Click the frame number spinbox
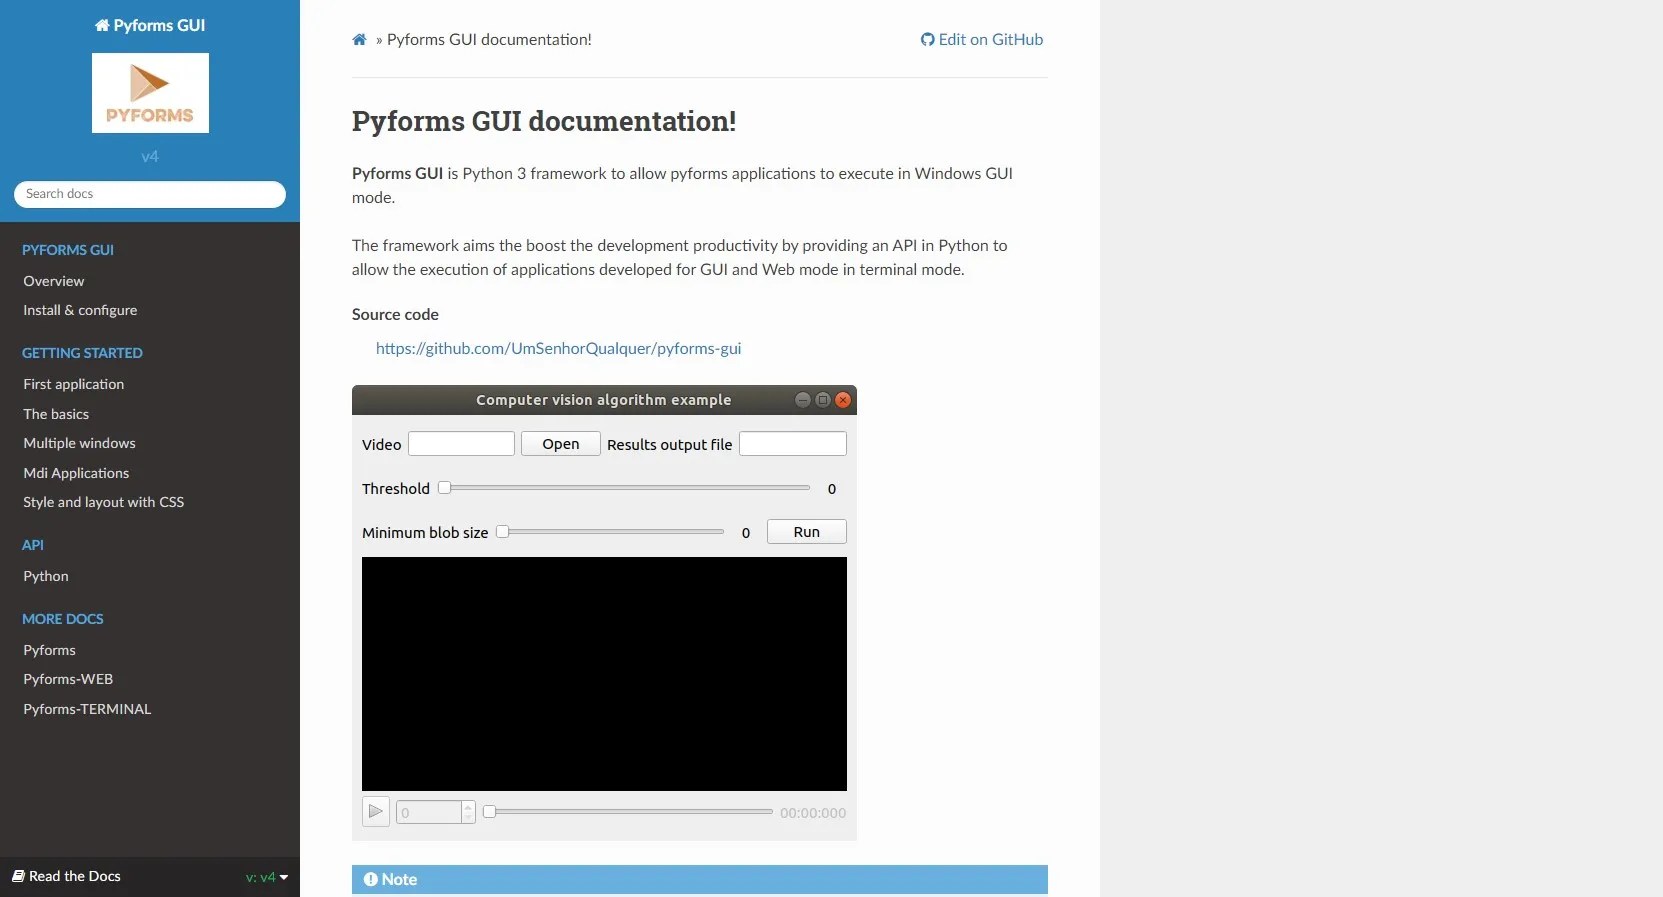 pos(435,812)
